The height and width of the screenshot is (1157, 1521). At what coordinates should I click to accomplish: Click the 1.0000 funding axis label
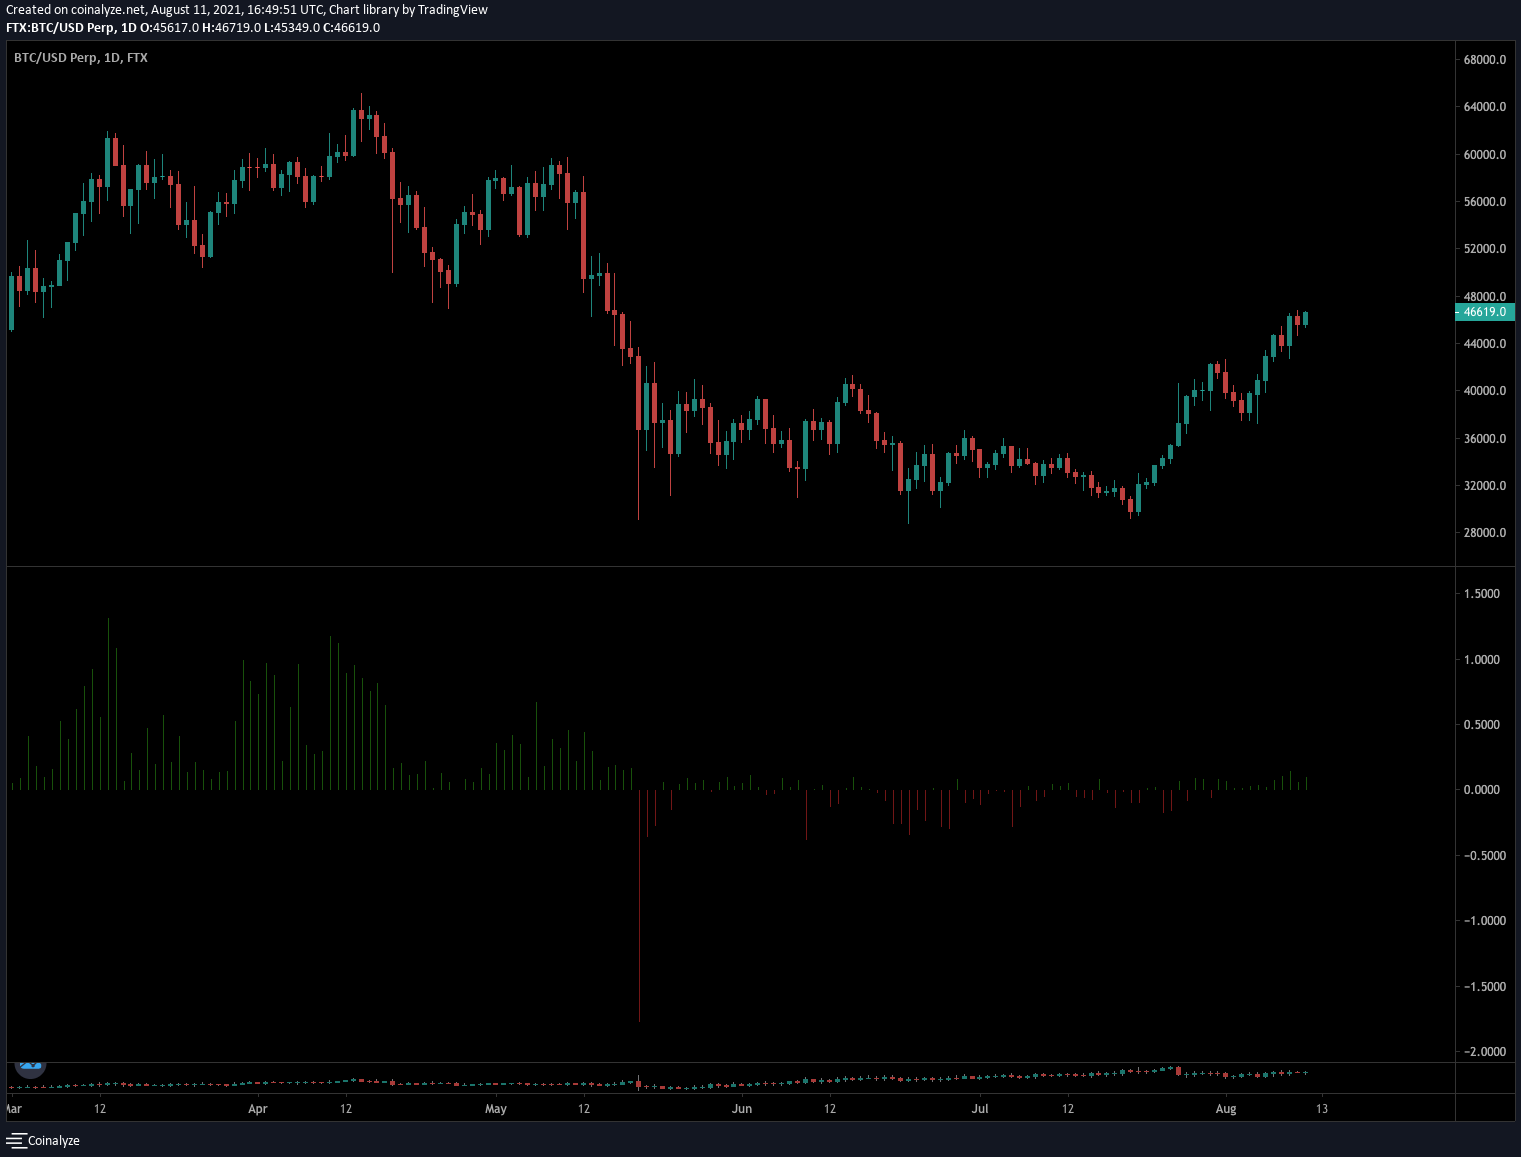[1482, 660]
